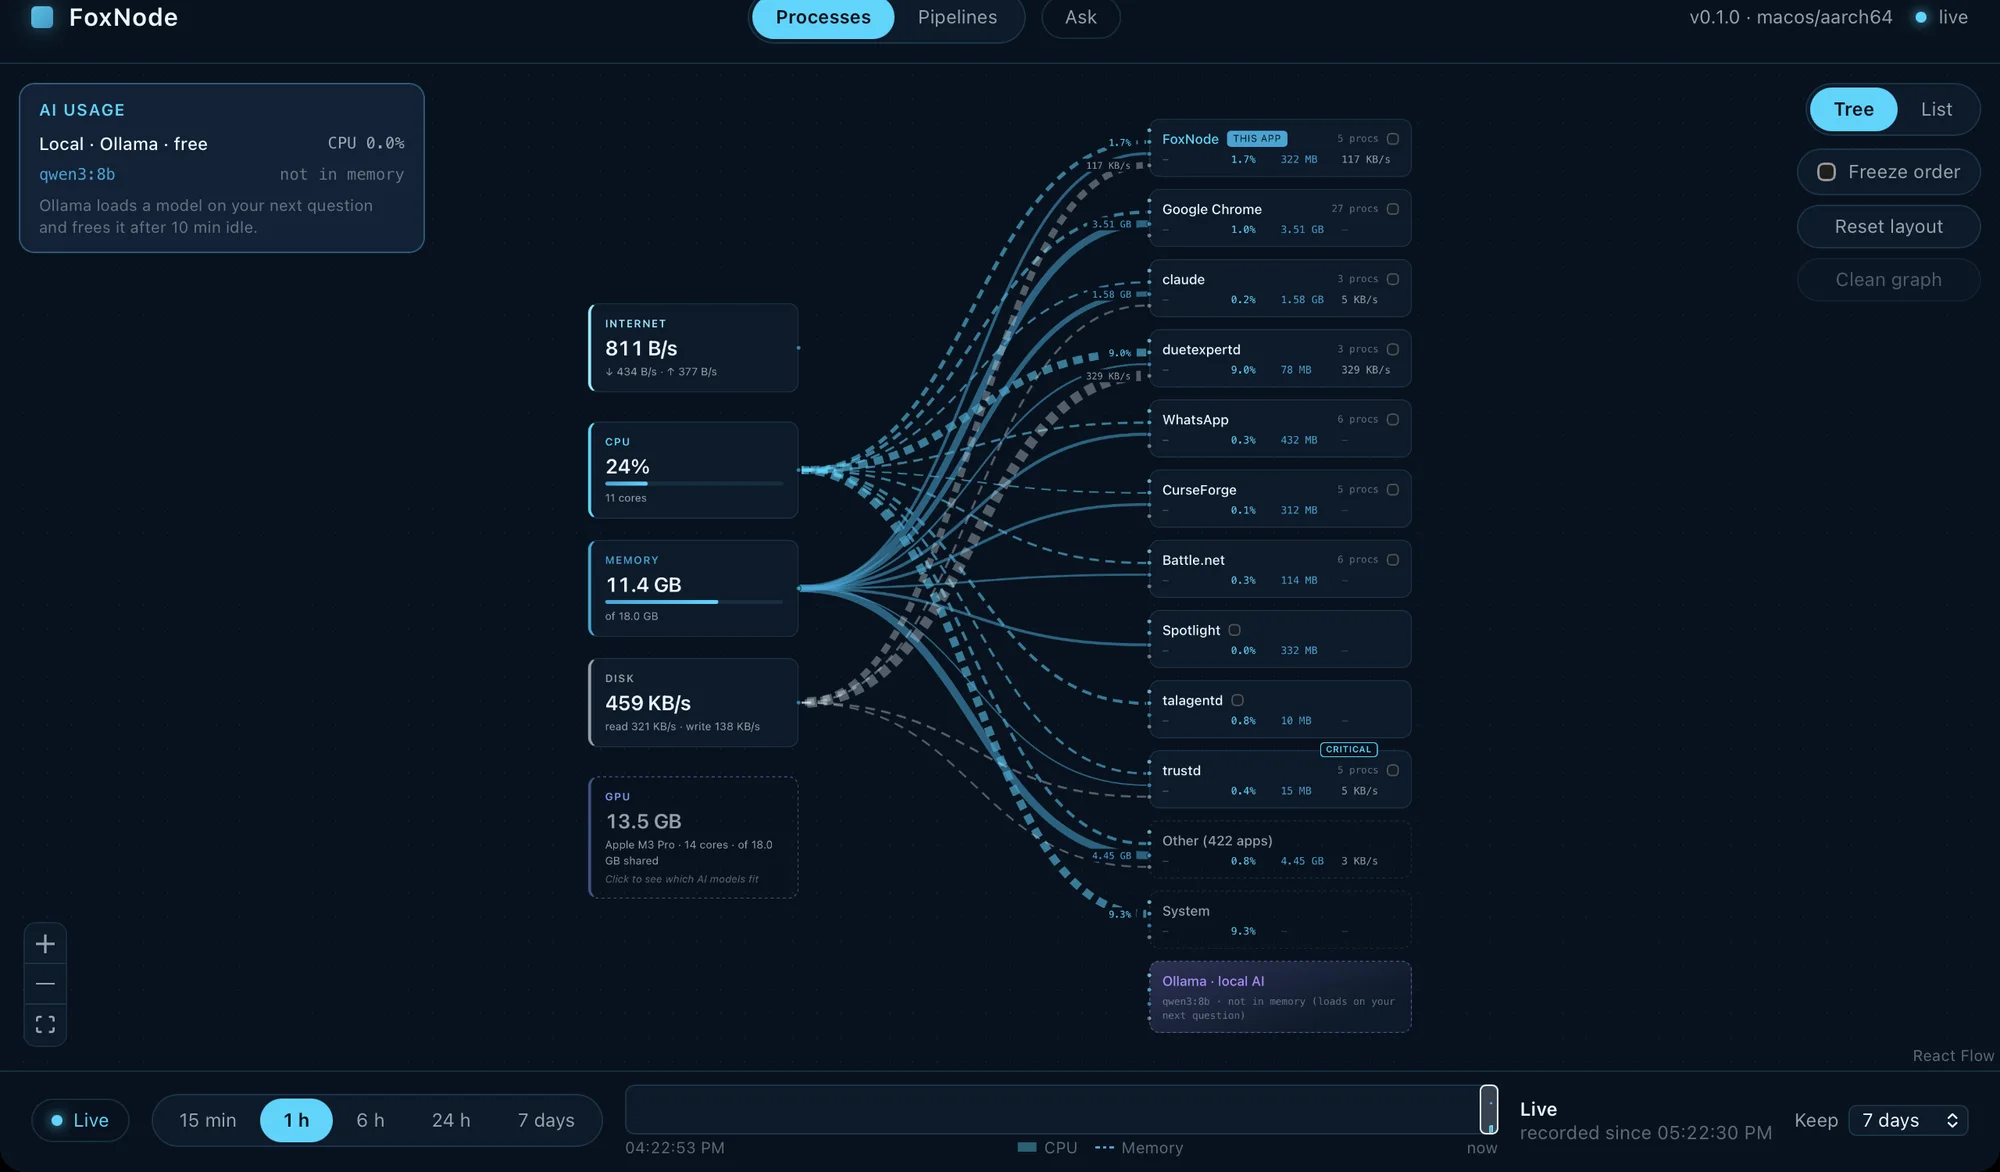Select the Disk 459 KB/s resource node
Viewport: 2000px width, 1172px height.
point(693,702)
